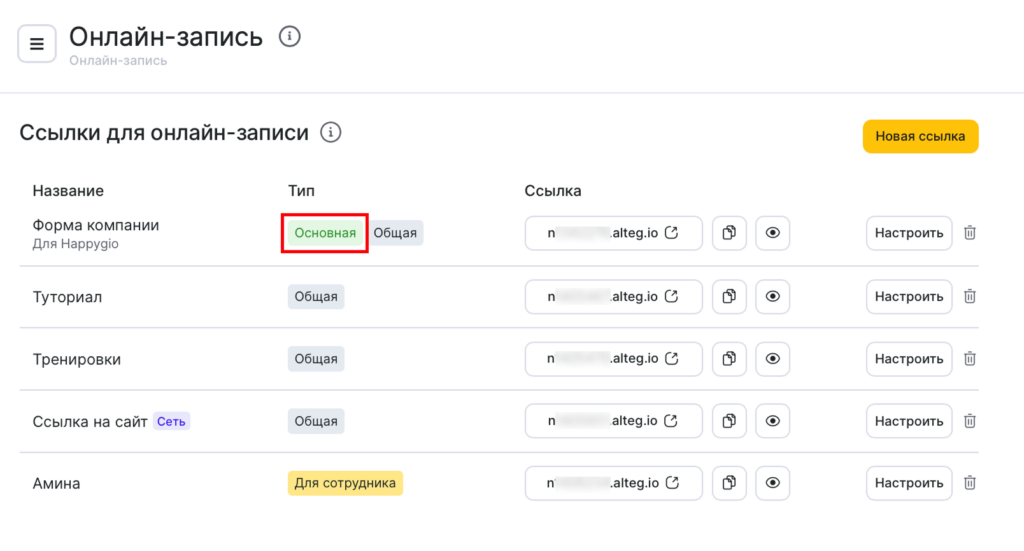
Task: Click the yellow Для сотрудника badge
Action: click(x=345, y=483)
